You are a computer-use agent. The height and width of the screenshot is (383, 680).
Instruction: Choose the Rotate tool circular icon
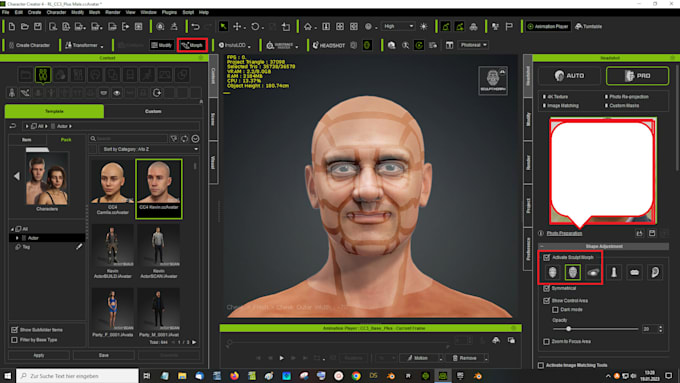click(x=255, y=26)
